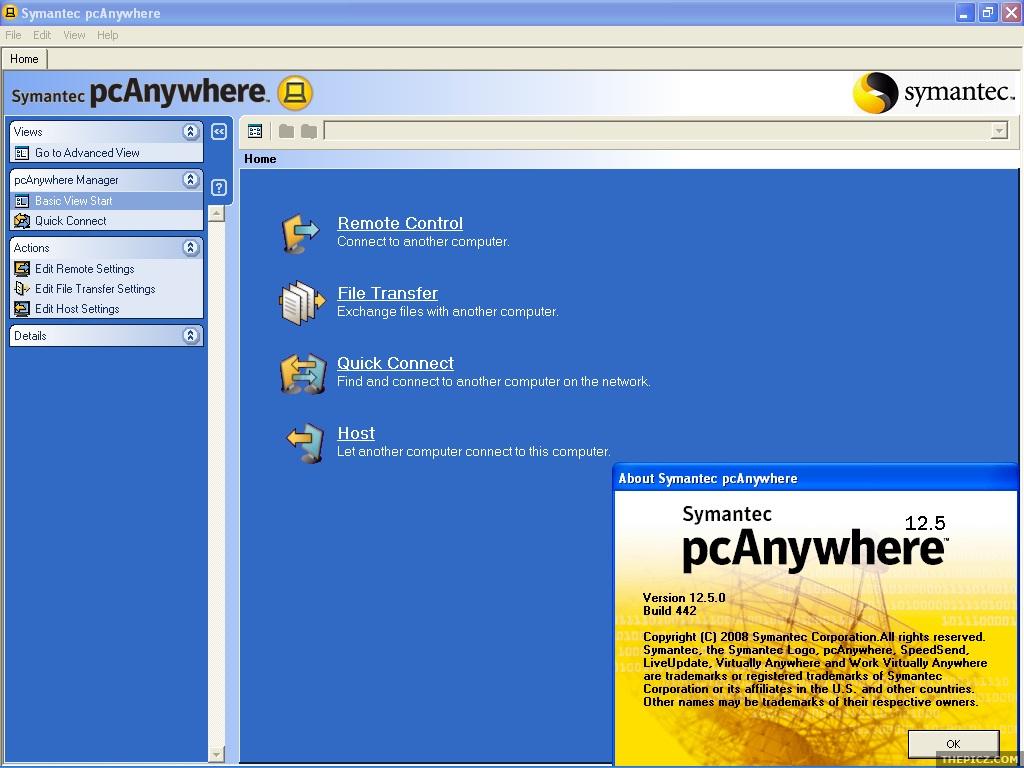The width and height of the screenshot is (1024, 768).
Task: Collapse the Details panel
Action: (190, 336)
